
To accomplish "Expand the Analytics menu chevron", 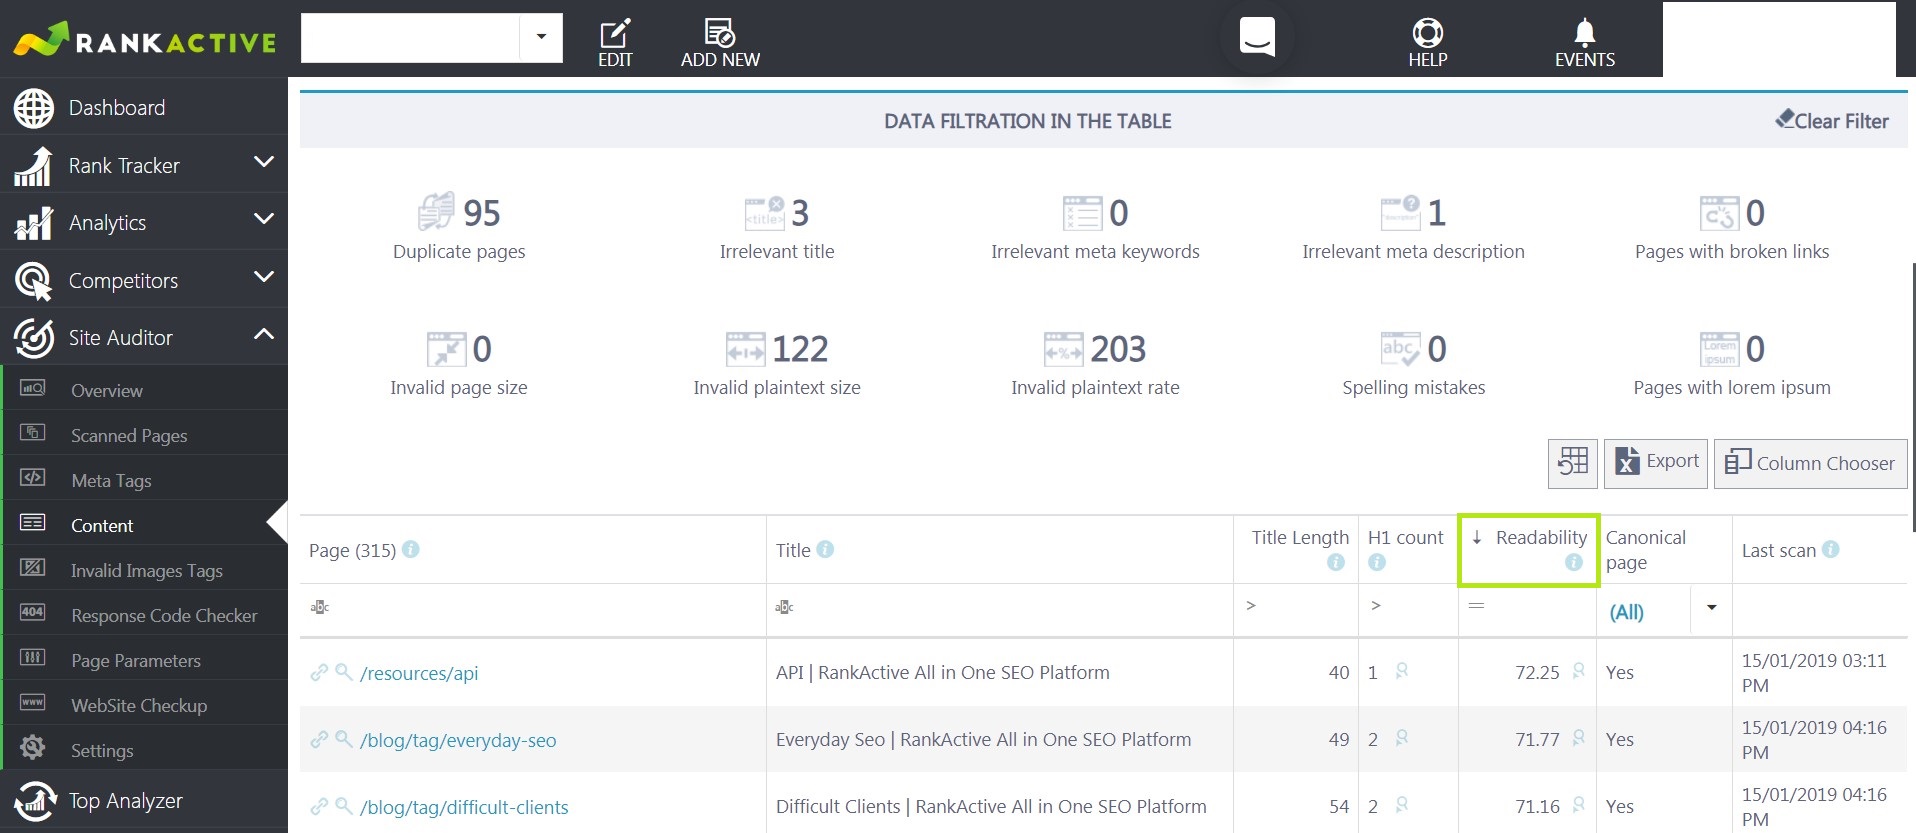I will point(264,219).
